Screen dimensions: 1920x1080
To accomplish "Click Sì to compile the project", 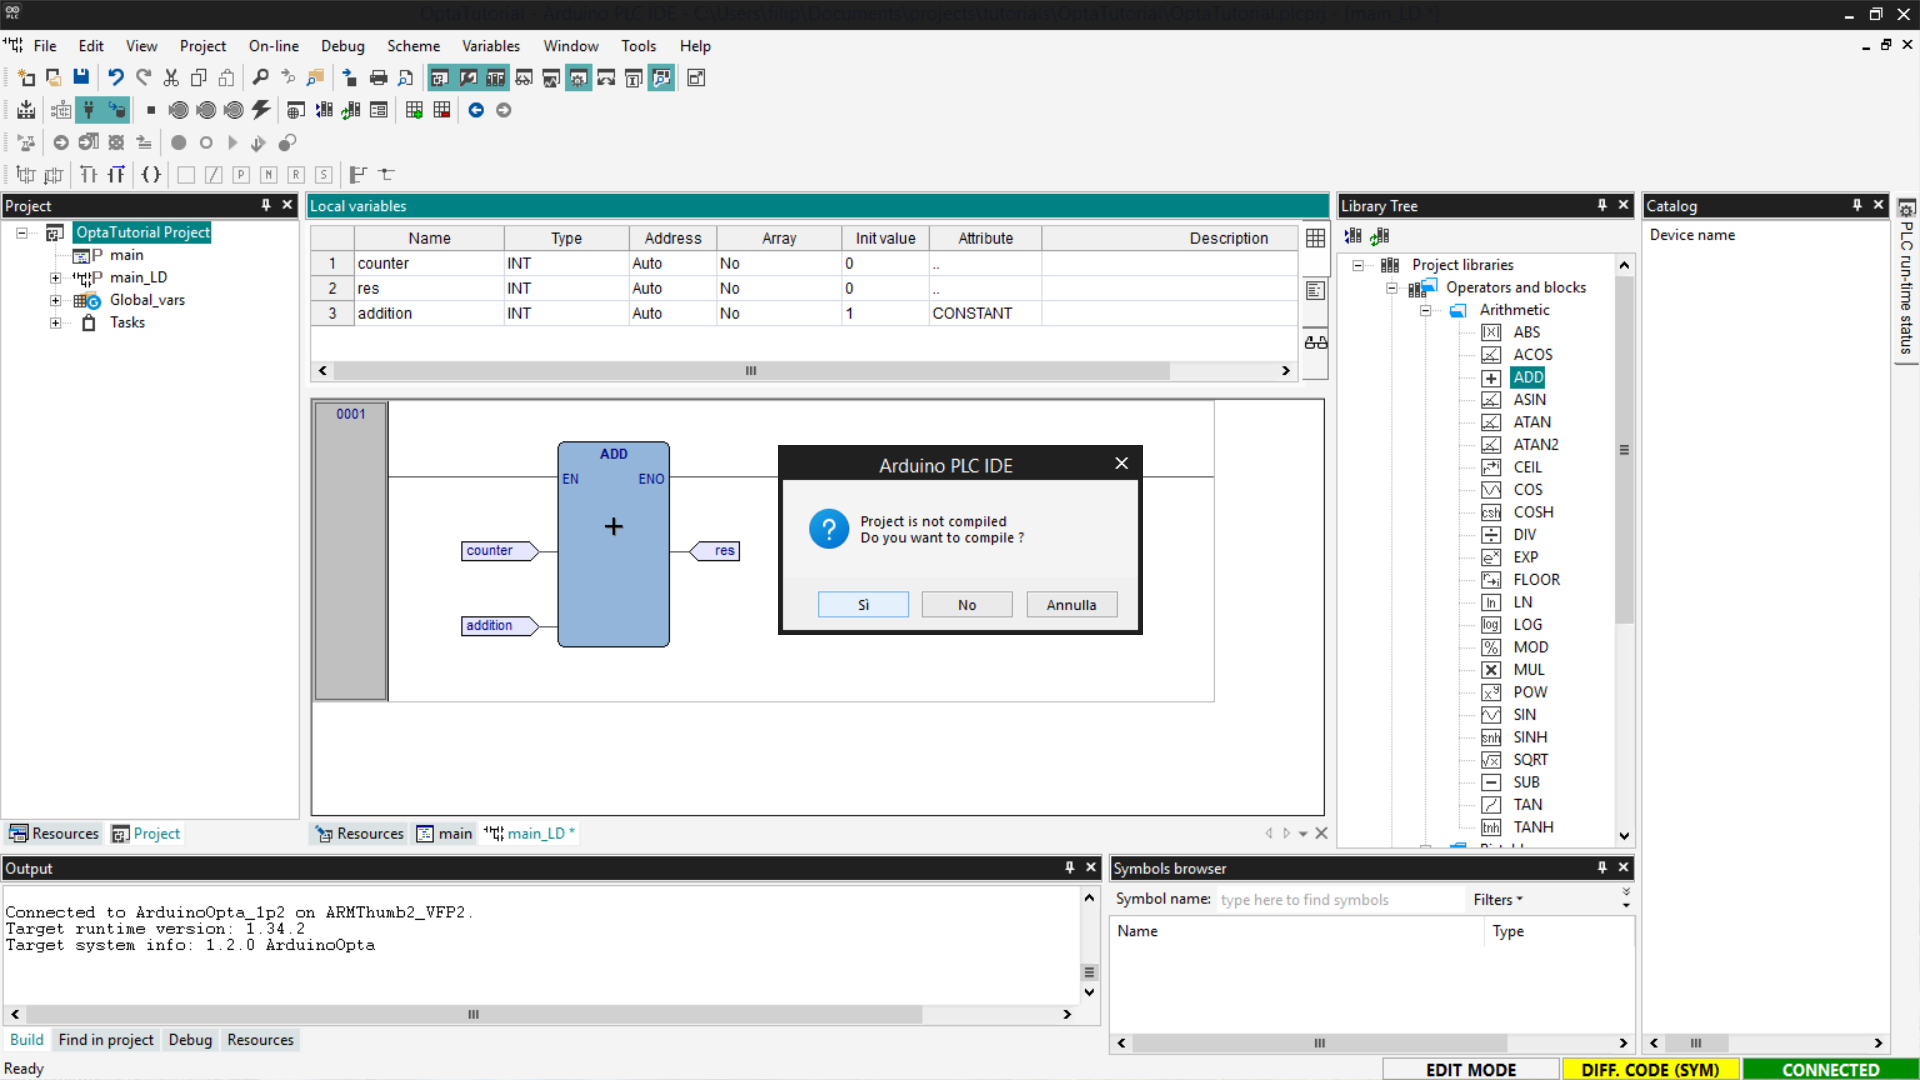I will [x=863, y=605].
